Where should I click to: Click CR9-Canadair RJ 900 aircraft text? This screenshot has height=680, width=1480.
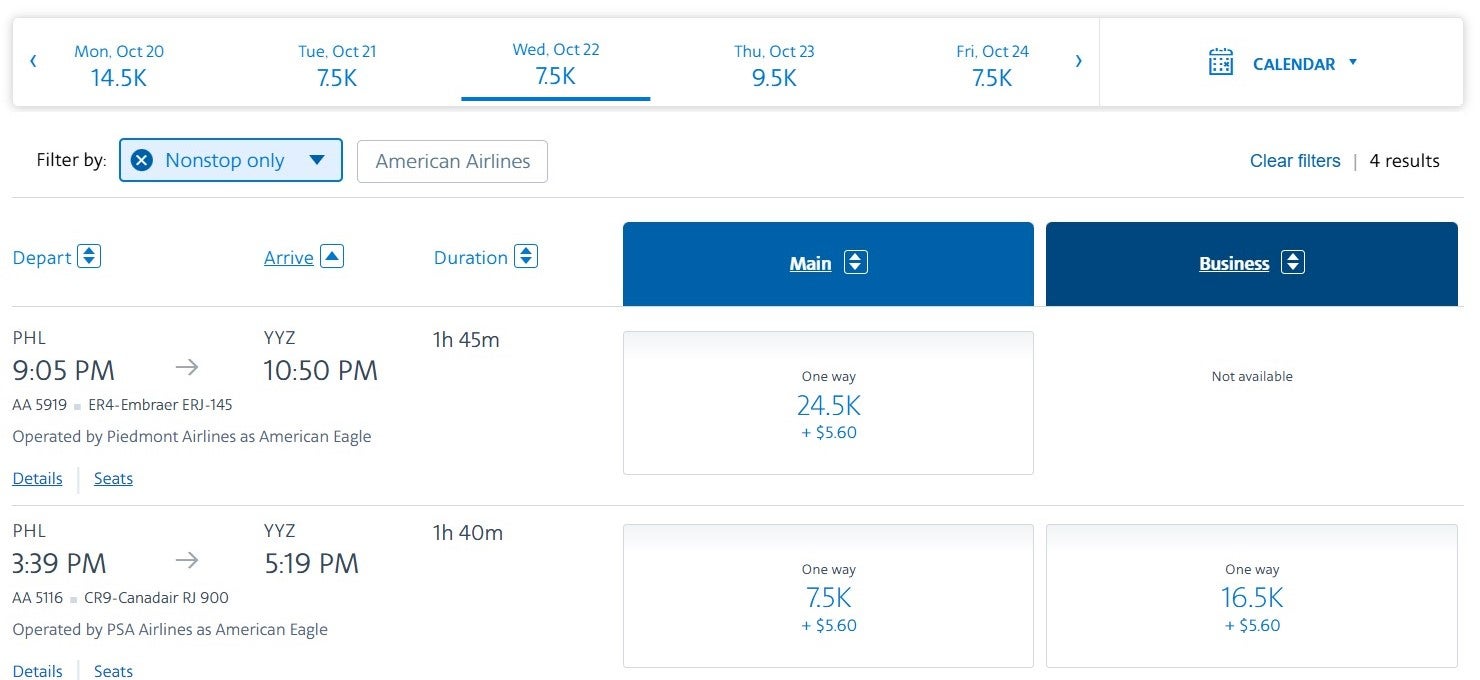click(x=156, y=598)
